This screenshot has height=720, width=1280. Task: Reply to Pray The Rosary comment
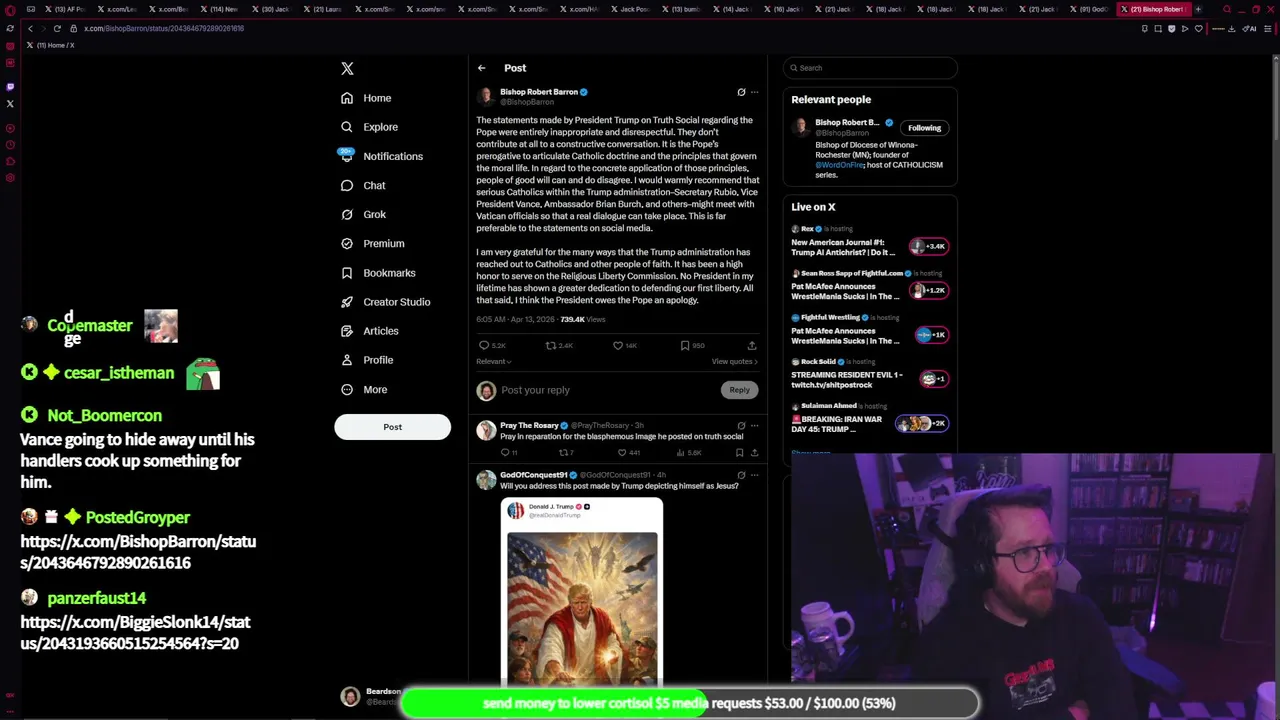tap(506, 453)
